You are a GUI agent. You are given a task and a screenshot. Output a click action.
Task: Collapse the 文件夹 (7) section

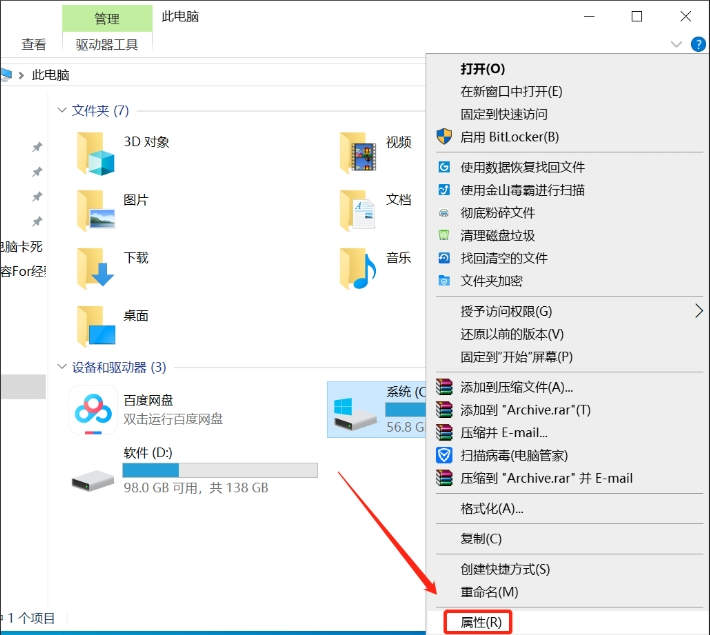(62, 110)
